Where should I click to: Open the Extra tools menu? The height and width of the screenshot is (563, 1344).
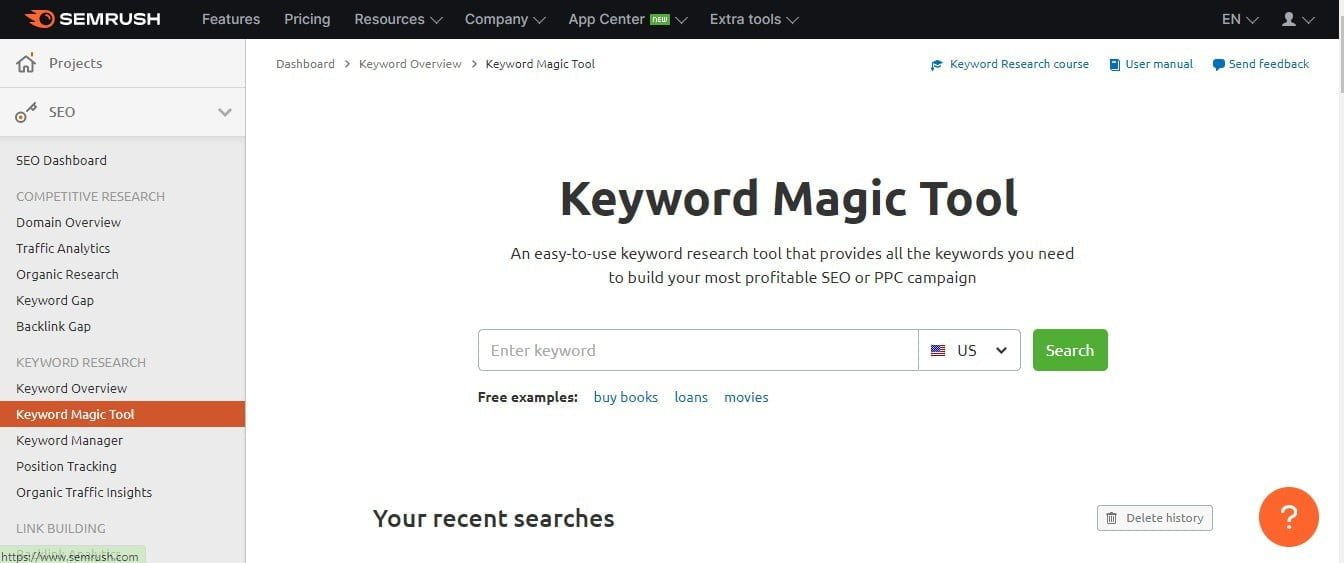754,19
